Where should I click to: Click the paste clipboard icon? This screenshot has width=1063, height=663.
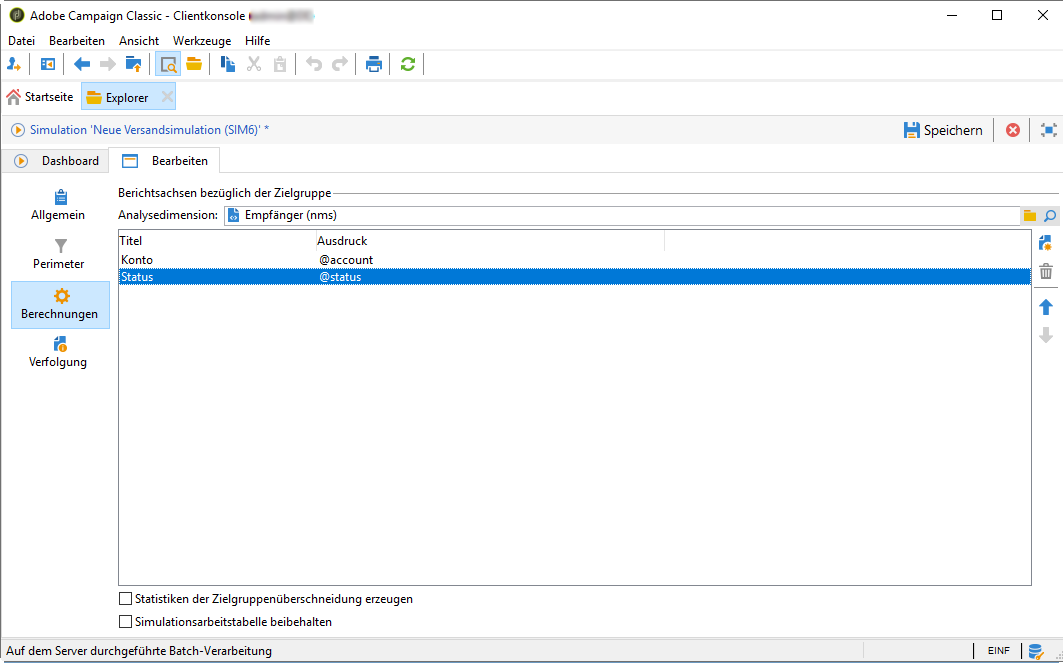279,64
